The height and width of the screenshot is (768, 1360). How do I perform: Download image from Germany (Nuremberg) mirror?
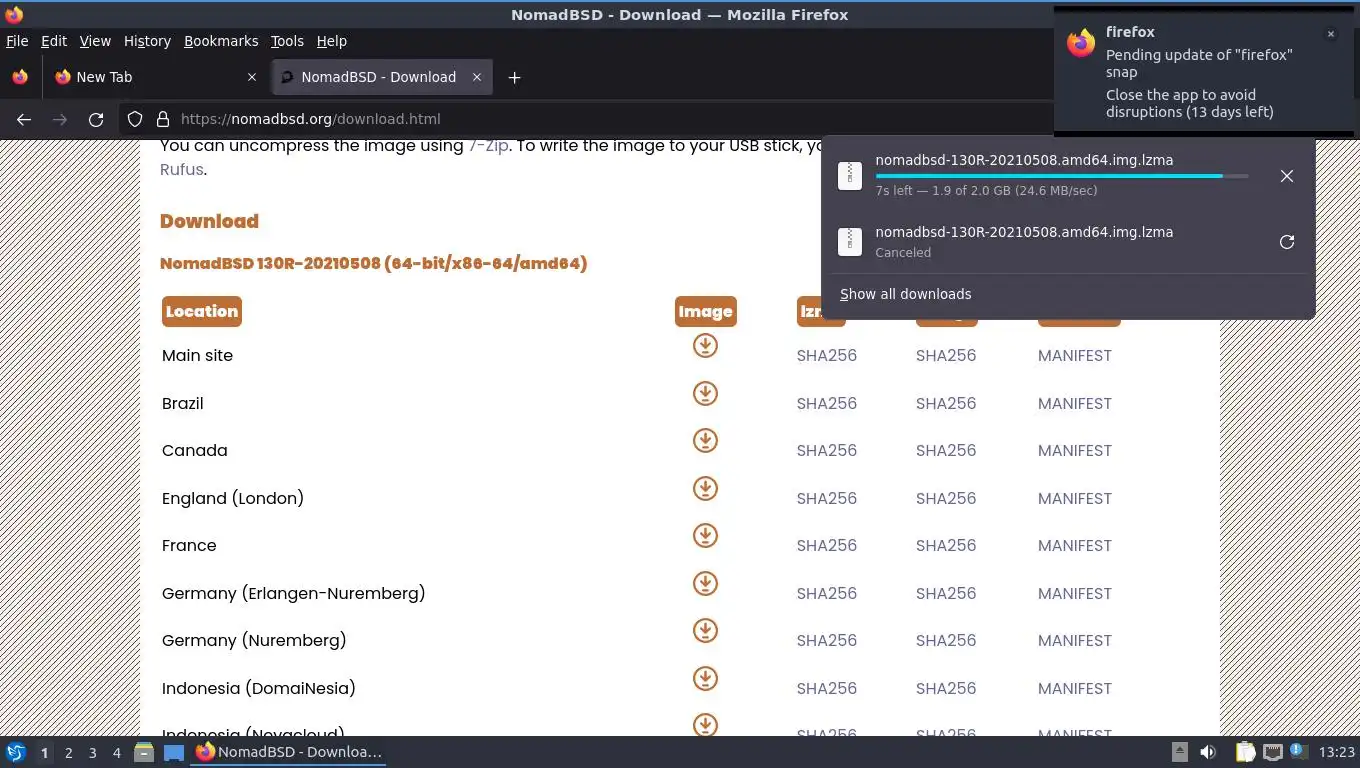705,631
